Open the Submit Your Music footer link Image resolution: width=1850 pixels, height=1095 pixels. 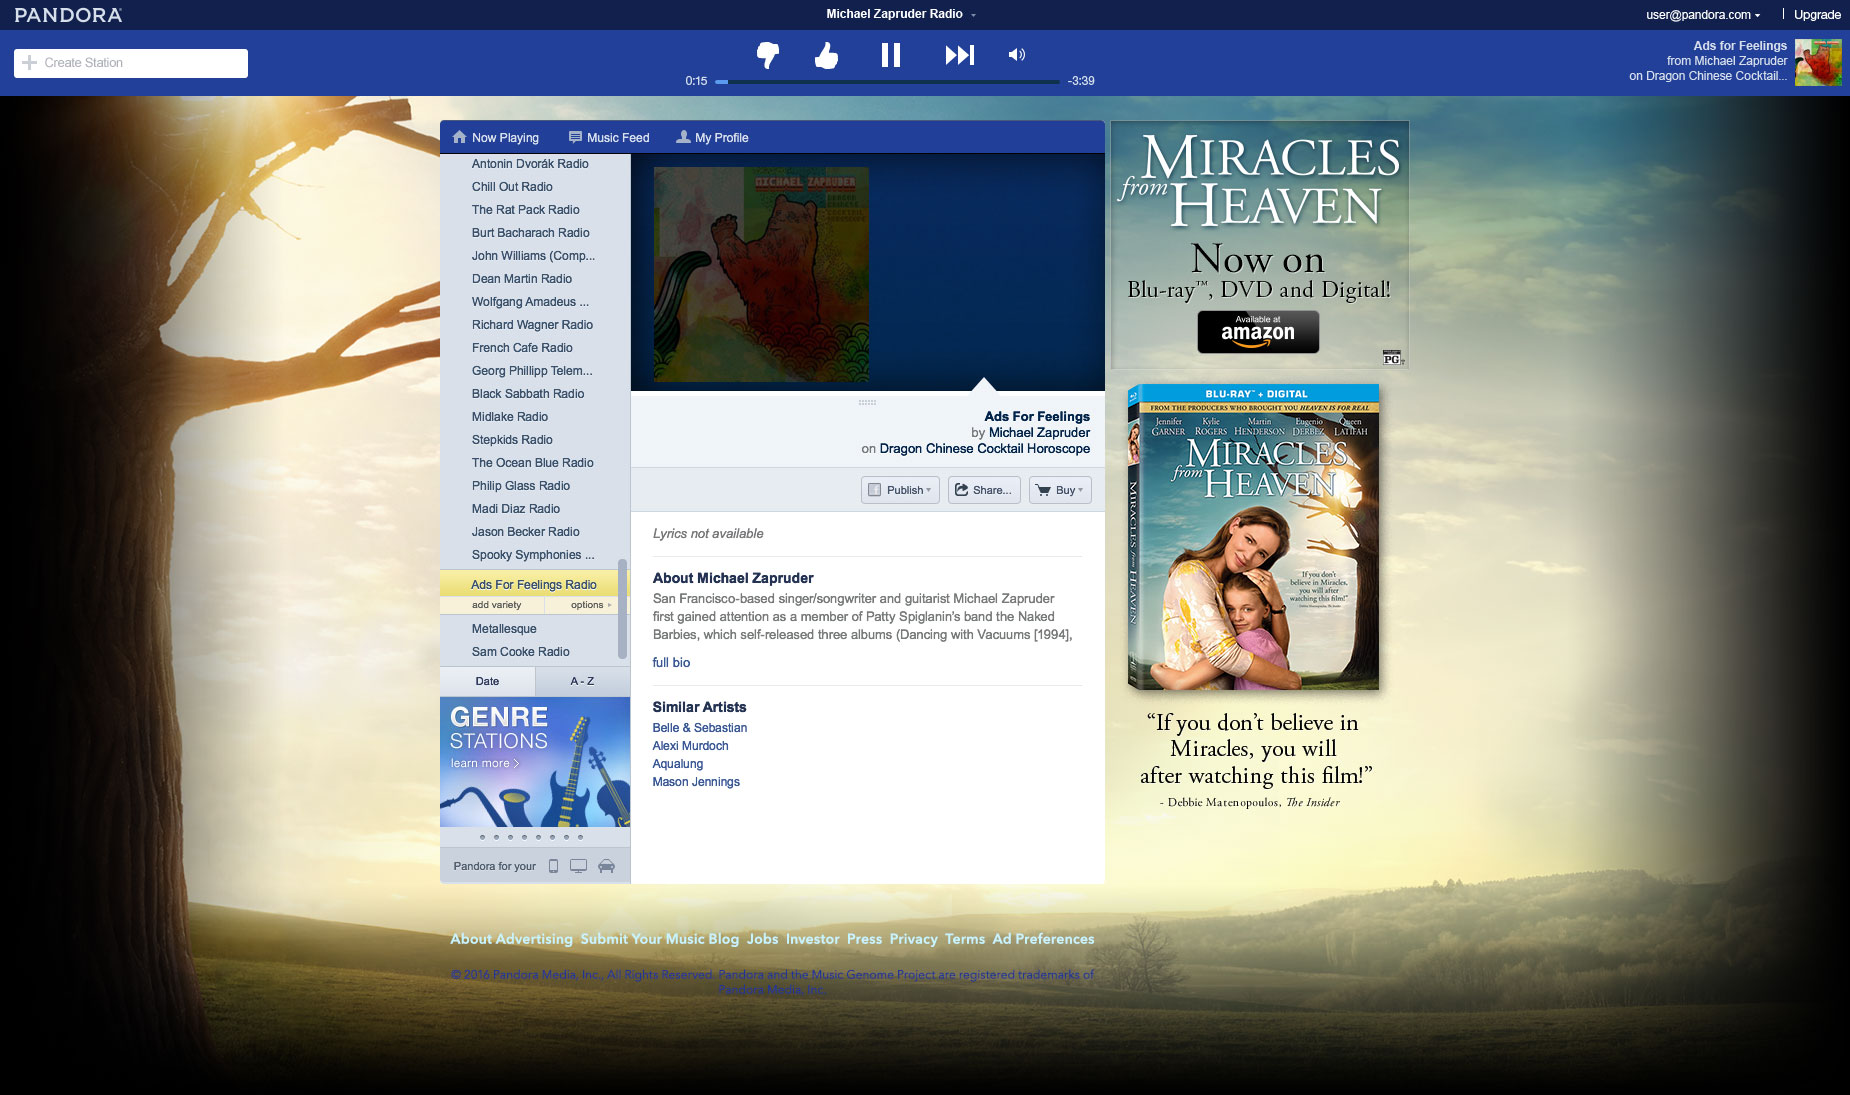642,939
